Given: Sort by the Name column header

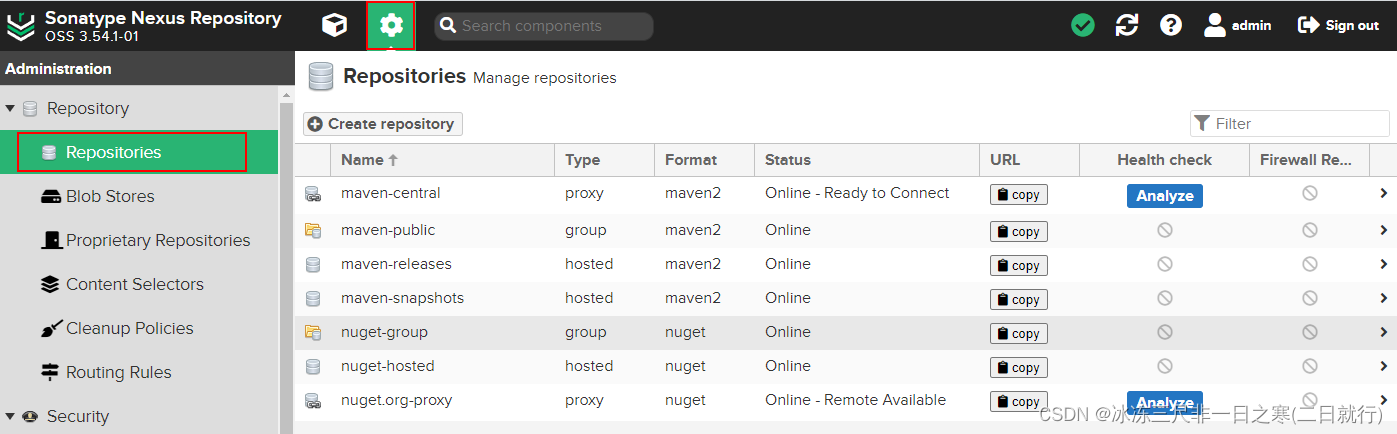Looking at the screenshot, I should coord(443,159).
